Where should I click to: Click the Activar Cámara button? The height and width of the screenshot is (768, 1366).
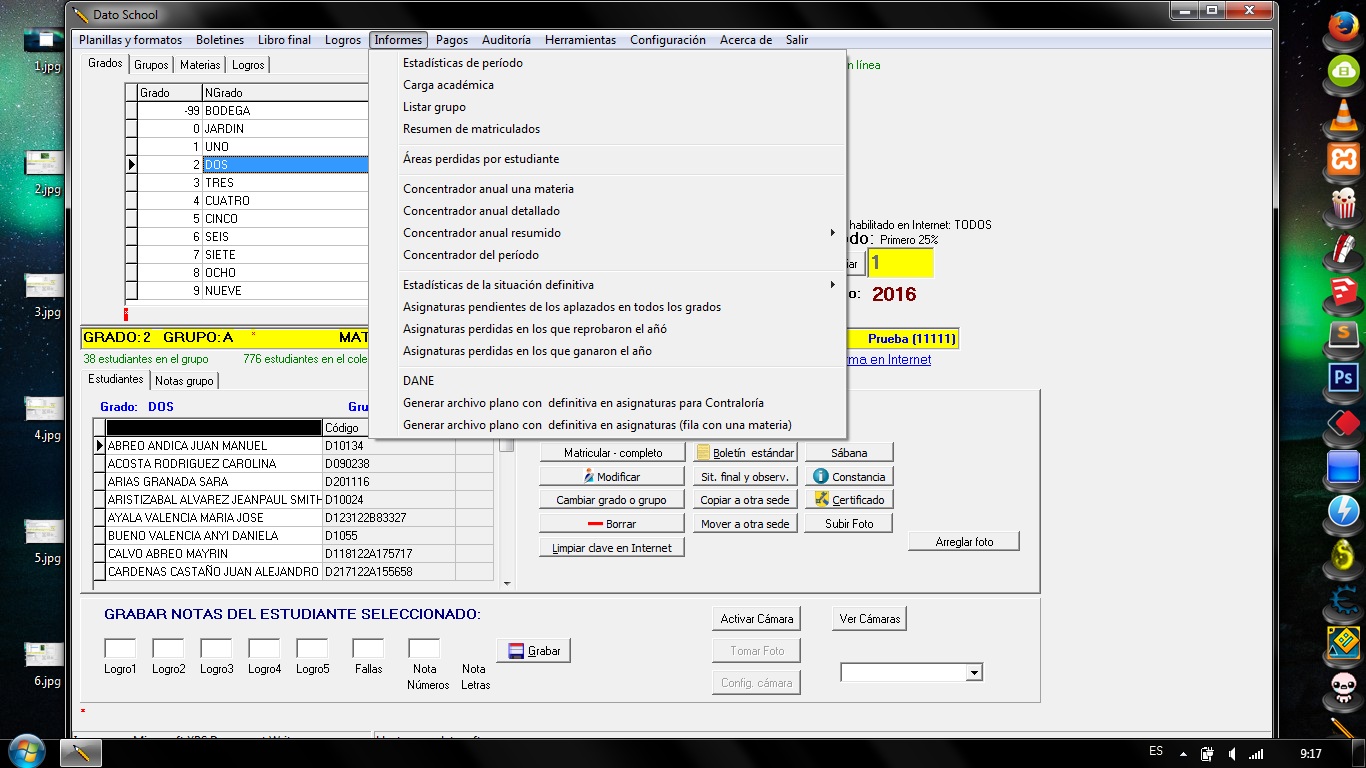(756, 619)
